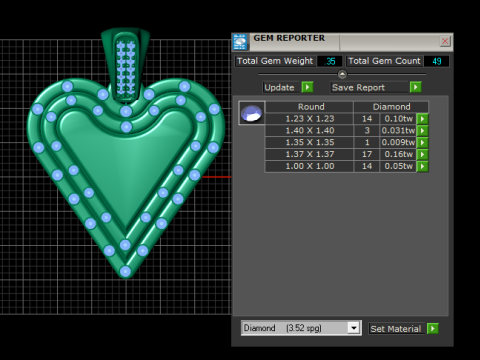Click the green arrow next to Save Report
The height and width of the screenshot is (360, 480).
(416, 87)
